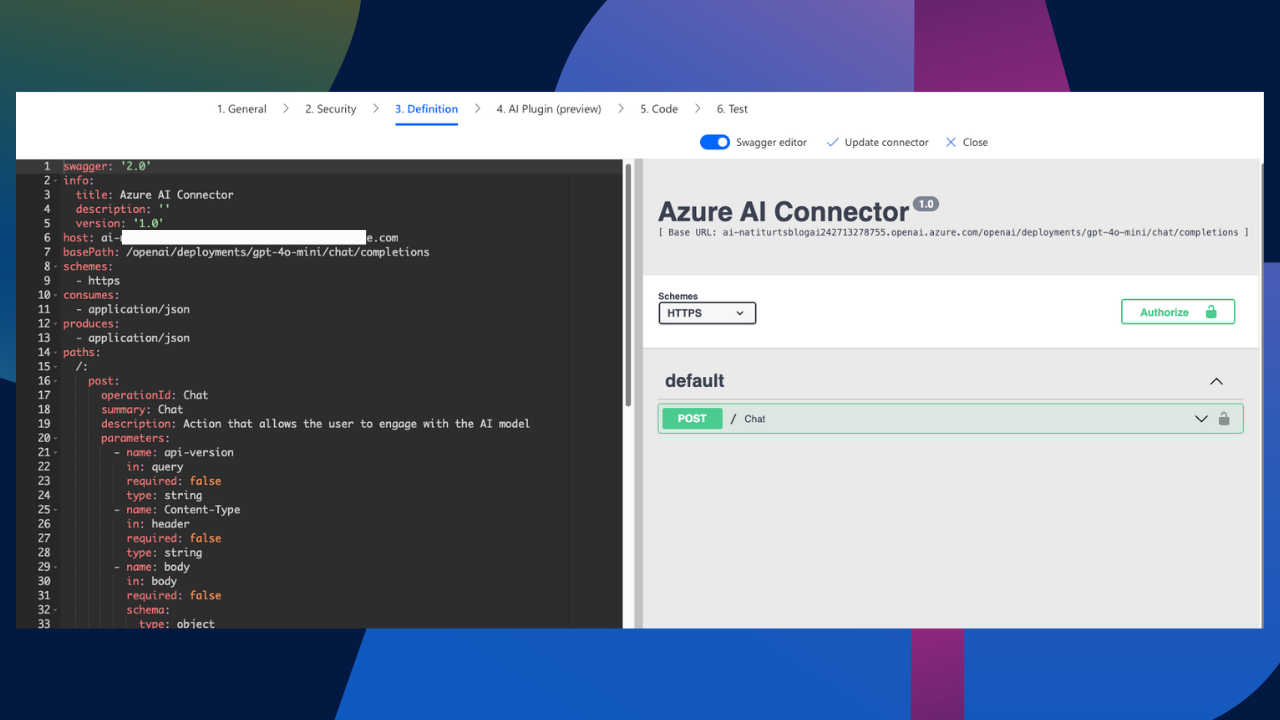Click the 'operationId: Chat' code line
Viewport: 1280px width, 720px height.
tap(154, 395)
